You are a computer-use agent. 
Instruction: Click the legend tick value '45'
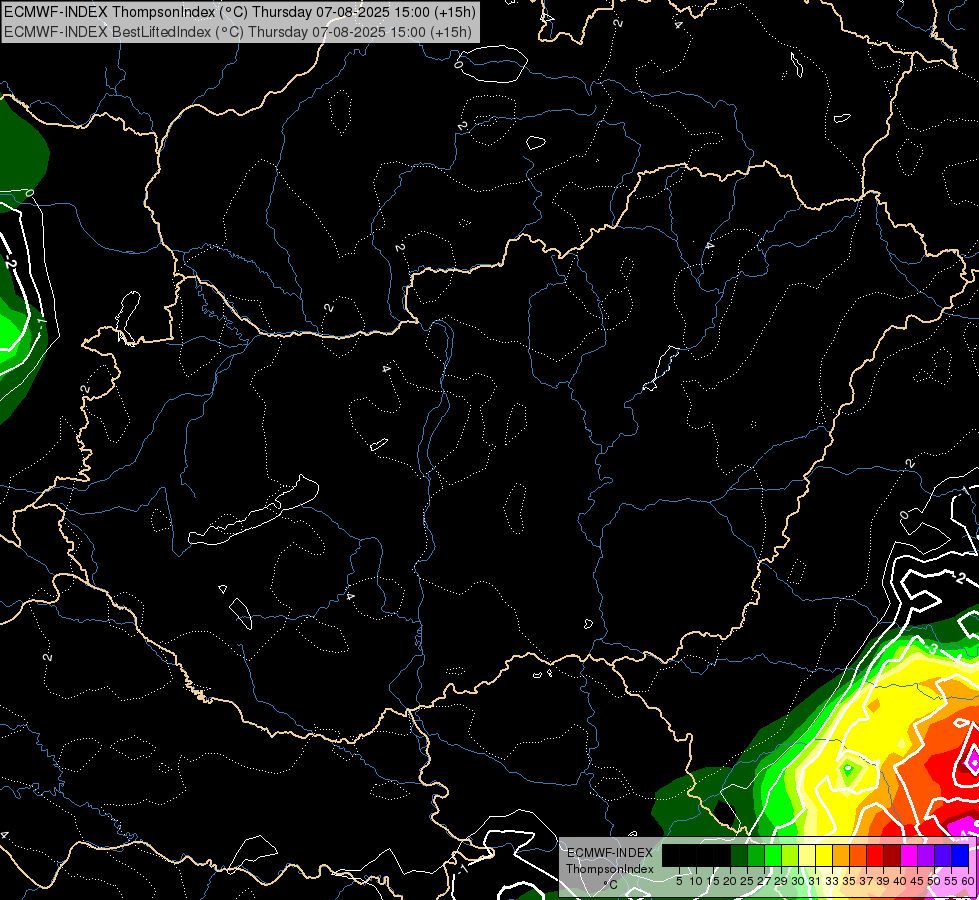tap(917, 881)
